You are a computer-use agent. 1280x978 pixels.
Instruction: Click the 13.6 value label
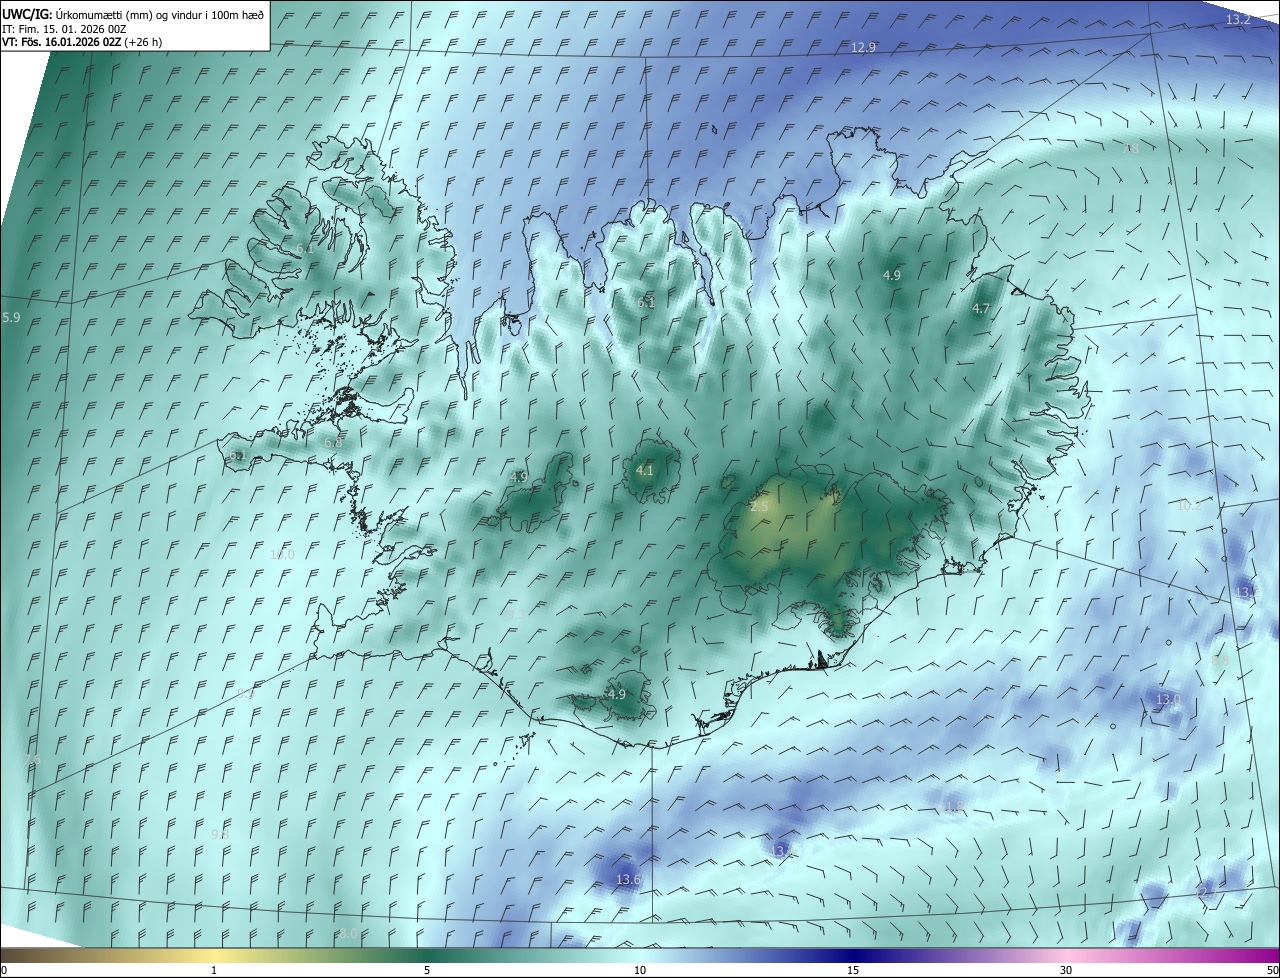click(x=628, y=880)
